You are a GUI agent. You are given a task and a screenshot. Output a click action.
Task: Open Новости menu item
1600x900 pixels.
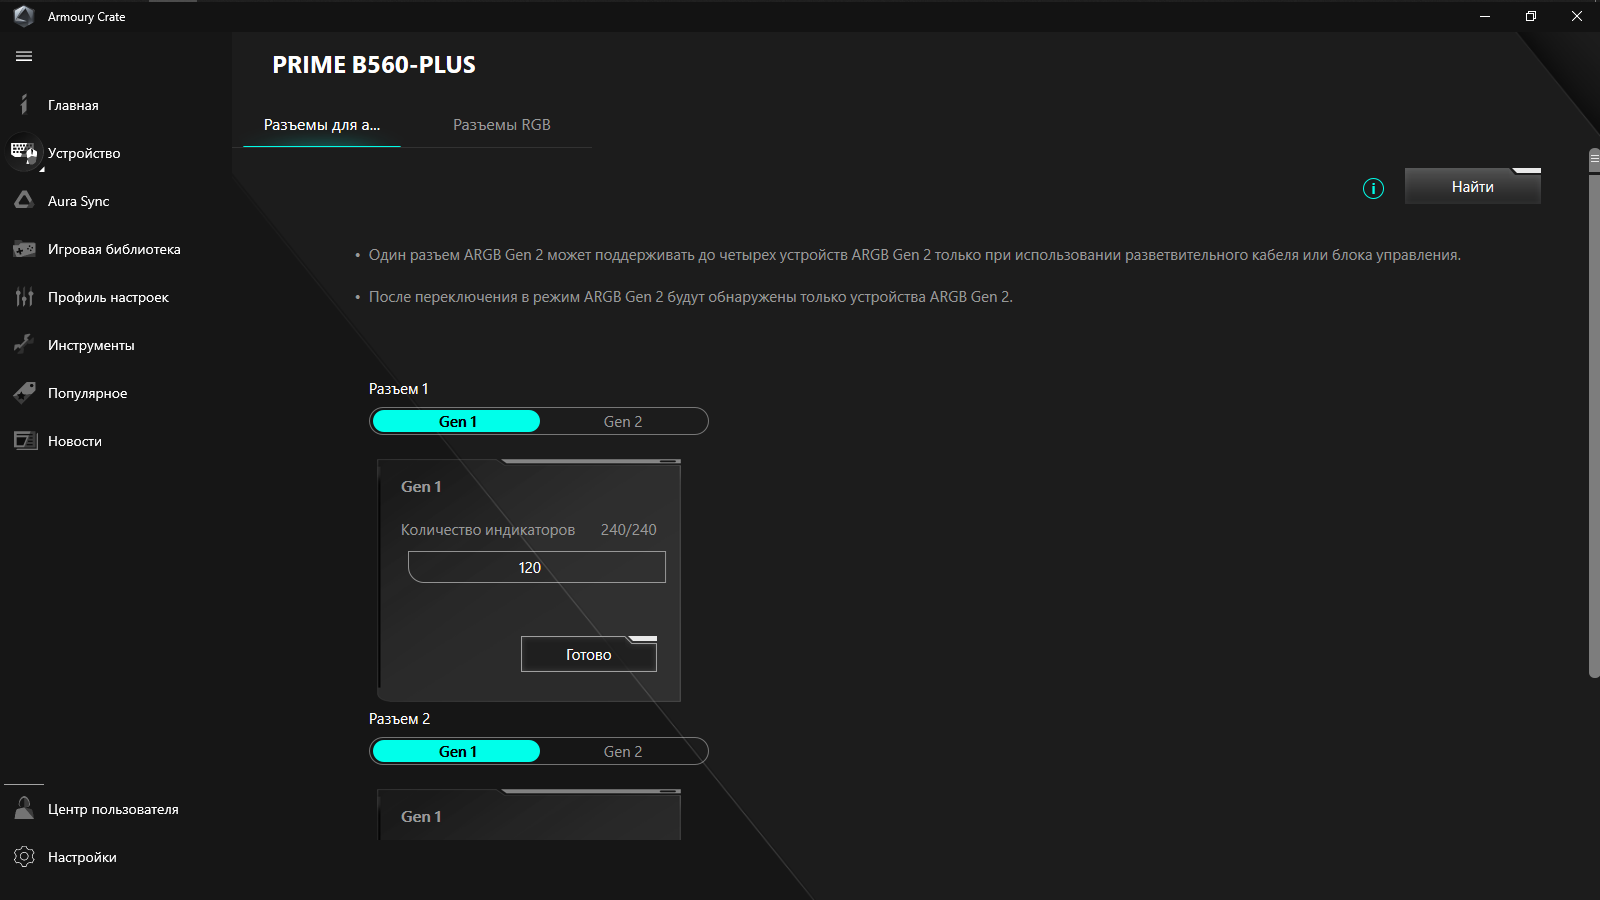coord(75,441)
